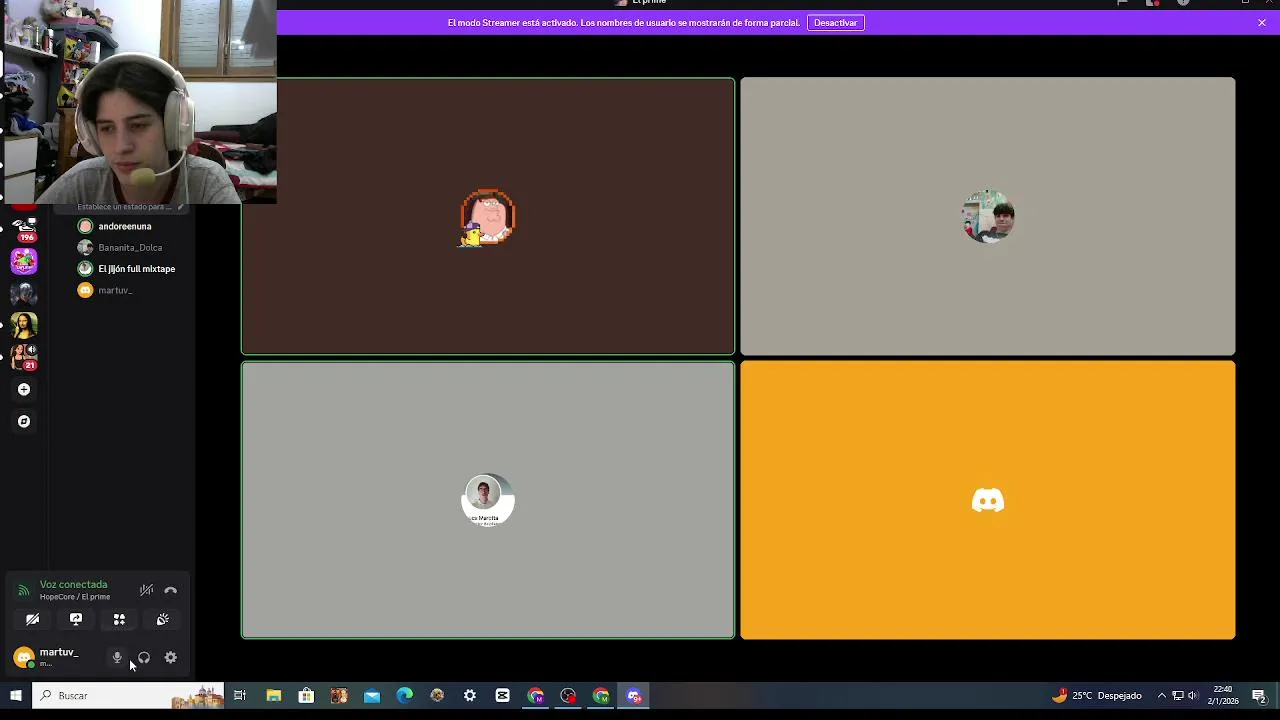The height and width of the screenshot is (720, 1280).
Task: Focus the bottom-left participant tile
Action: click(488, 500)
